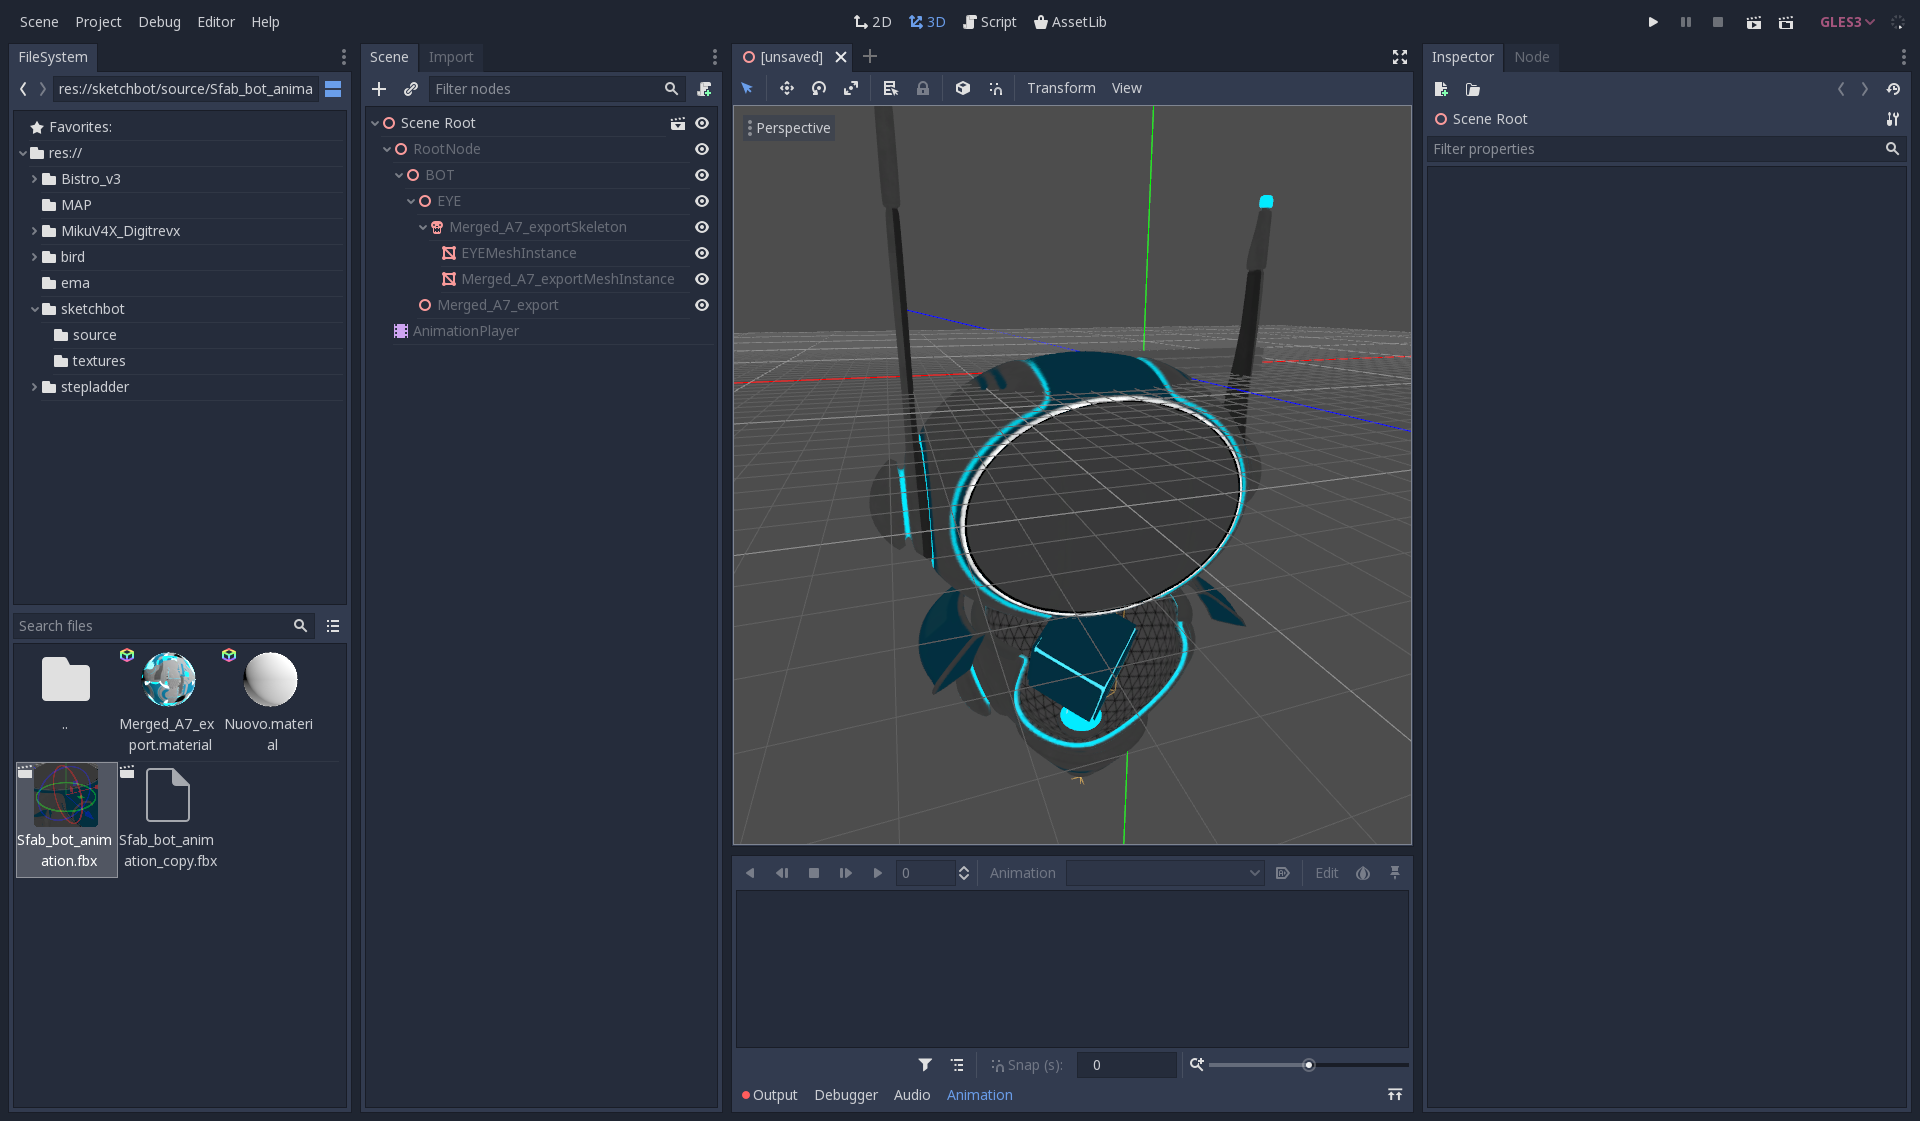The height and width of the screenshot is (1121, 1920).
Task: Click the Edit button in the animation panel
Action: [x=1326, y=872]
